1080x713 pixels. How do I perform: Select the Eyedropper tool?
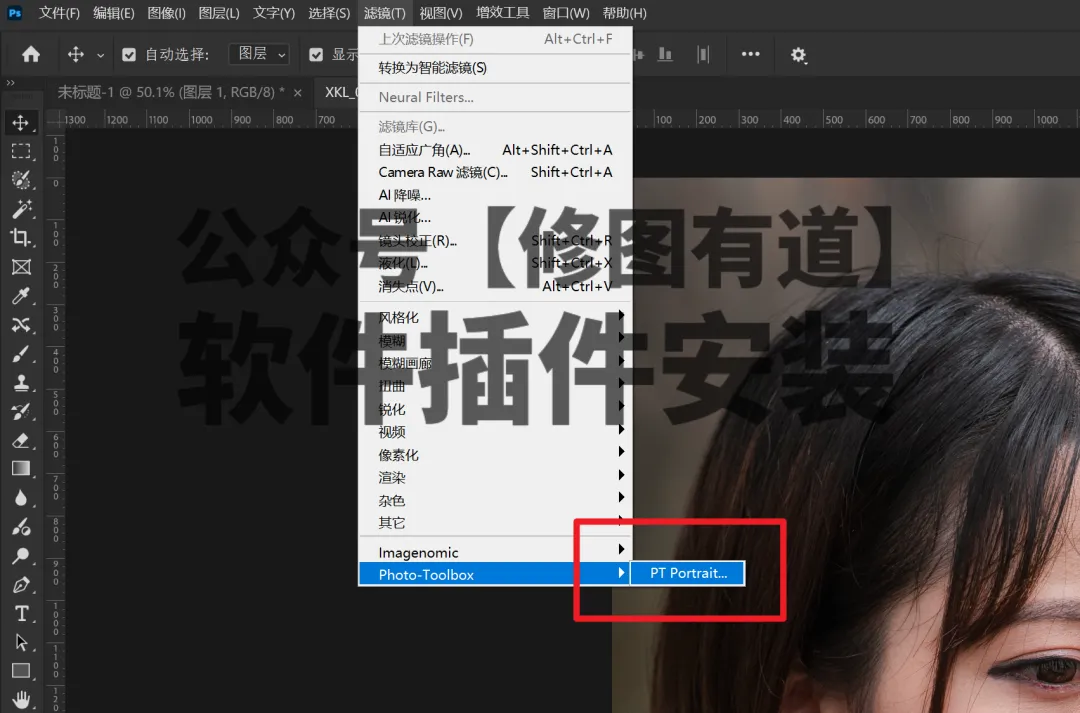tap(21, 296)
